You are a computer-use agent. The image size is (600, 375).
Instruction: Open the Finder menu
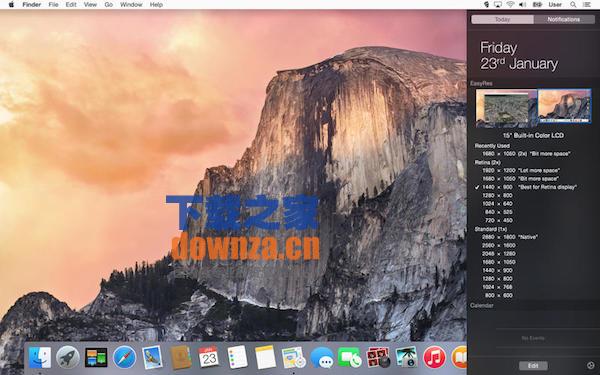click(x=32, y=5)
